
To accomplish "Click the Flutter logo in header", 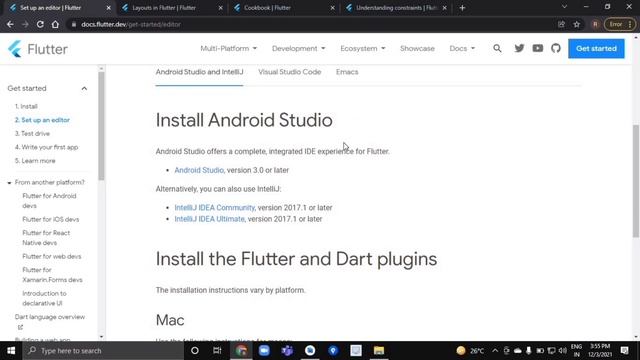I will pos(38,49).
